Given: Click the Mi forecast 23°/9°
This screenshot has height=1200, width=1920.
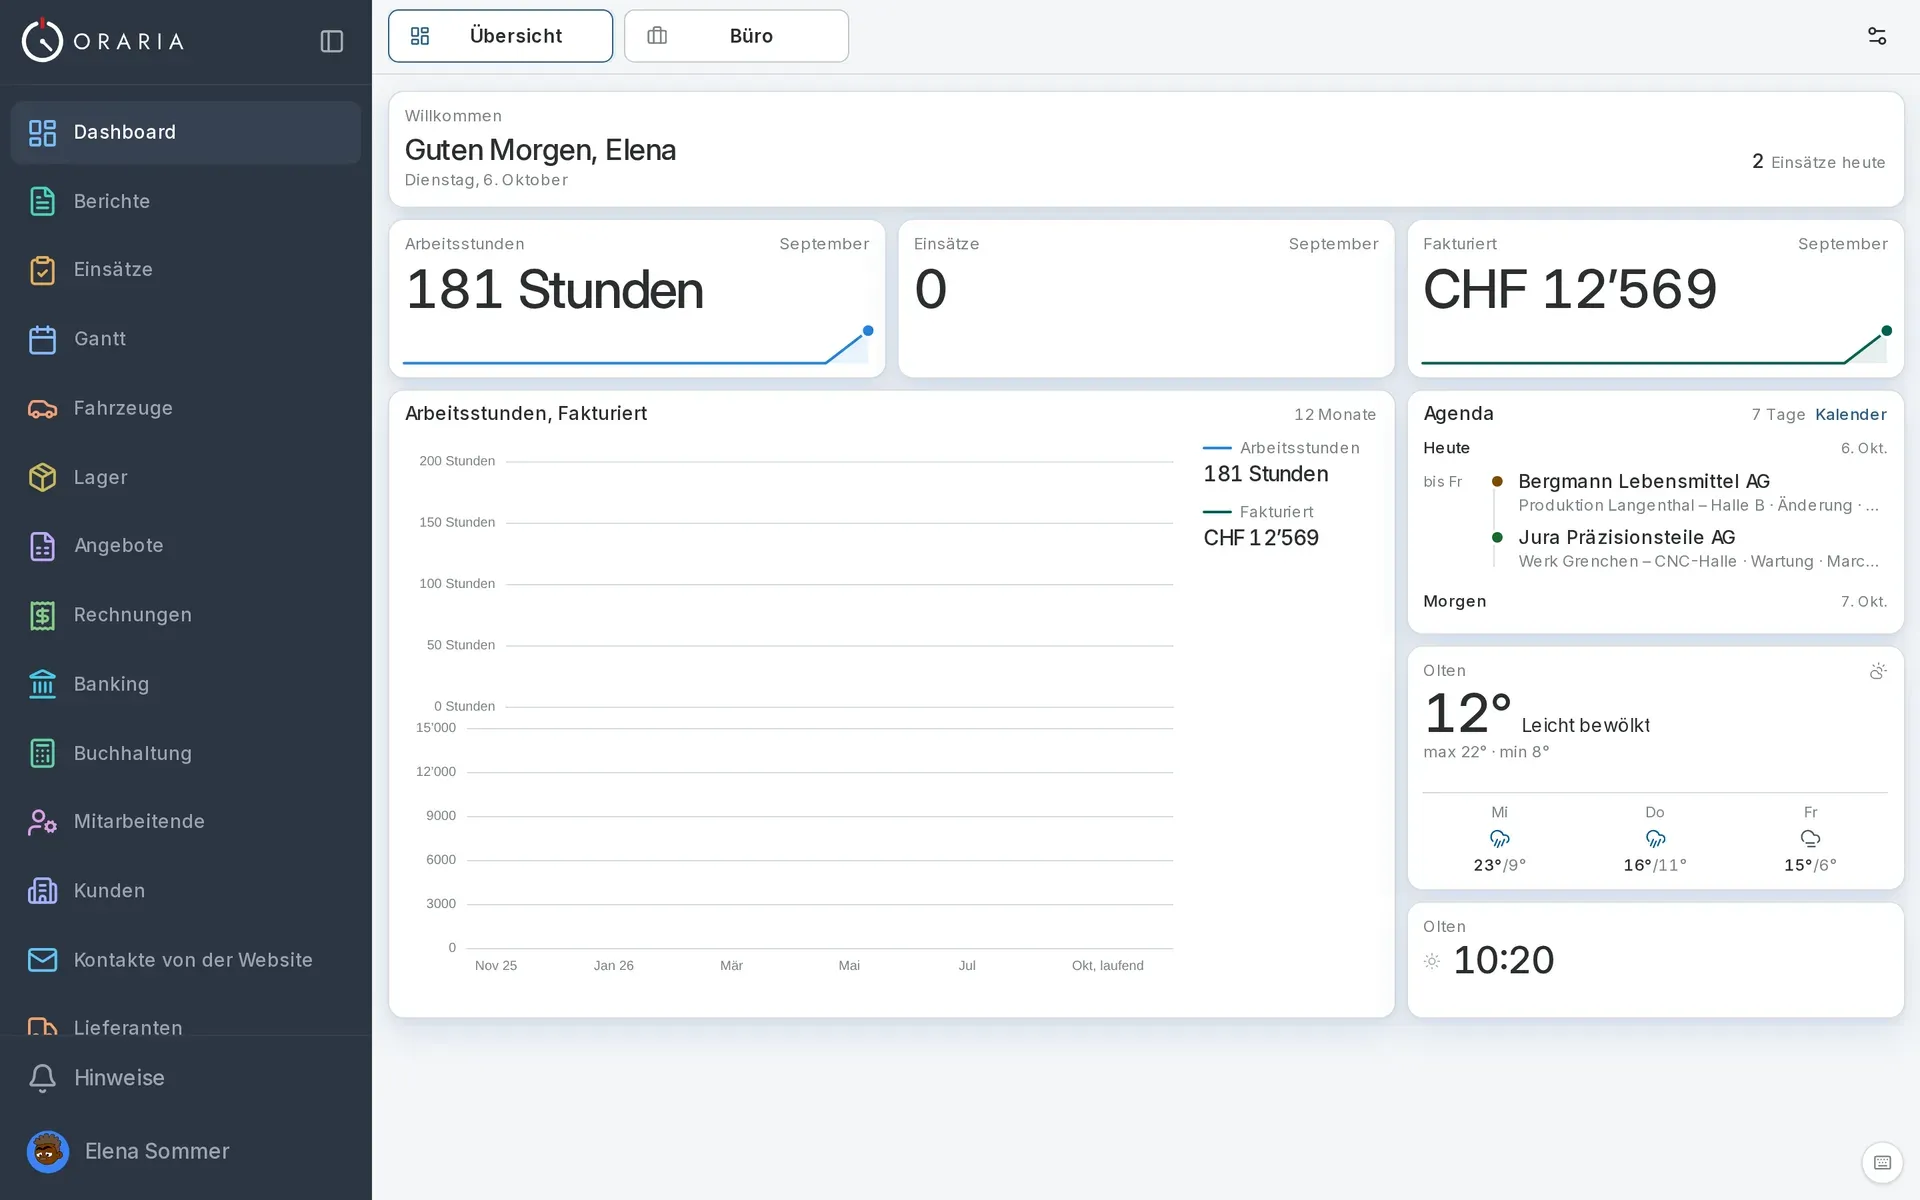Looking at the screenshot, I should click(x=1499, y=840).
